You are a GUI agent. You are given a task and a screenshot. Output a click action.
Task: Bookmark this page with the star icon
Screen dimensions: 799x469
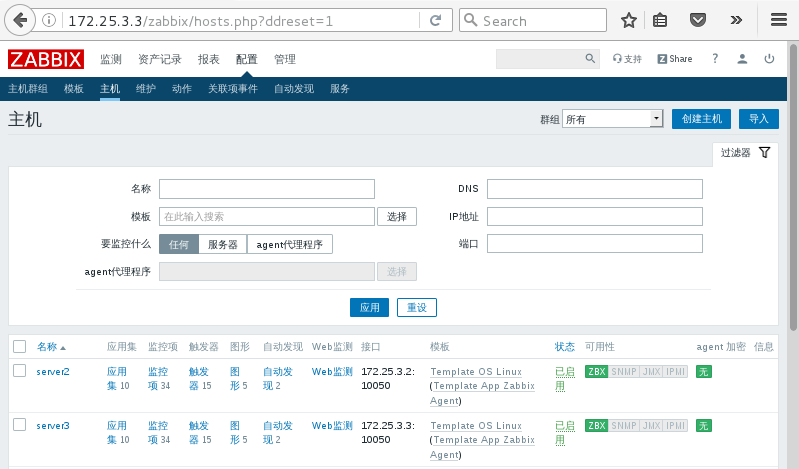[629, 20]
